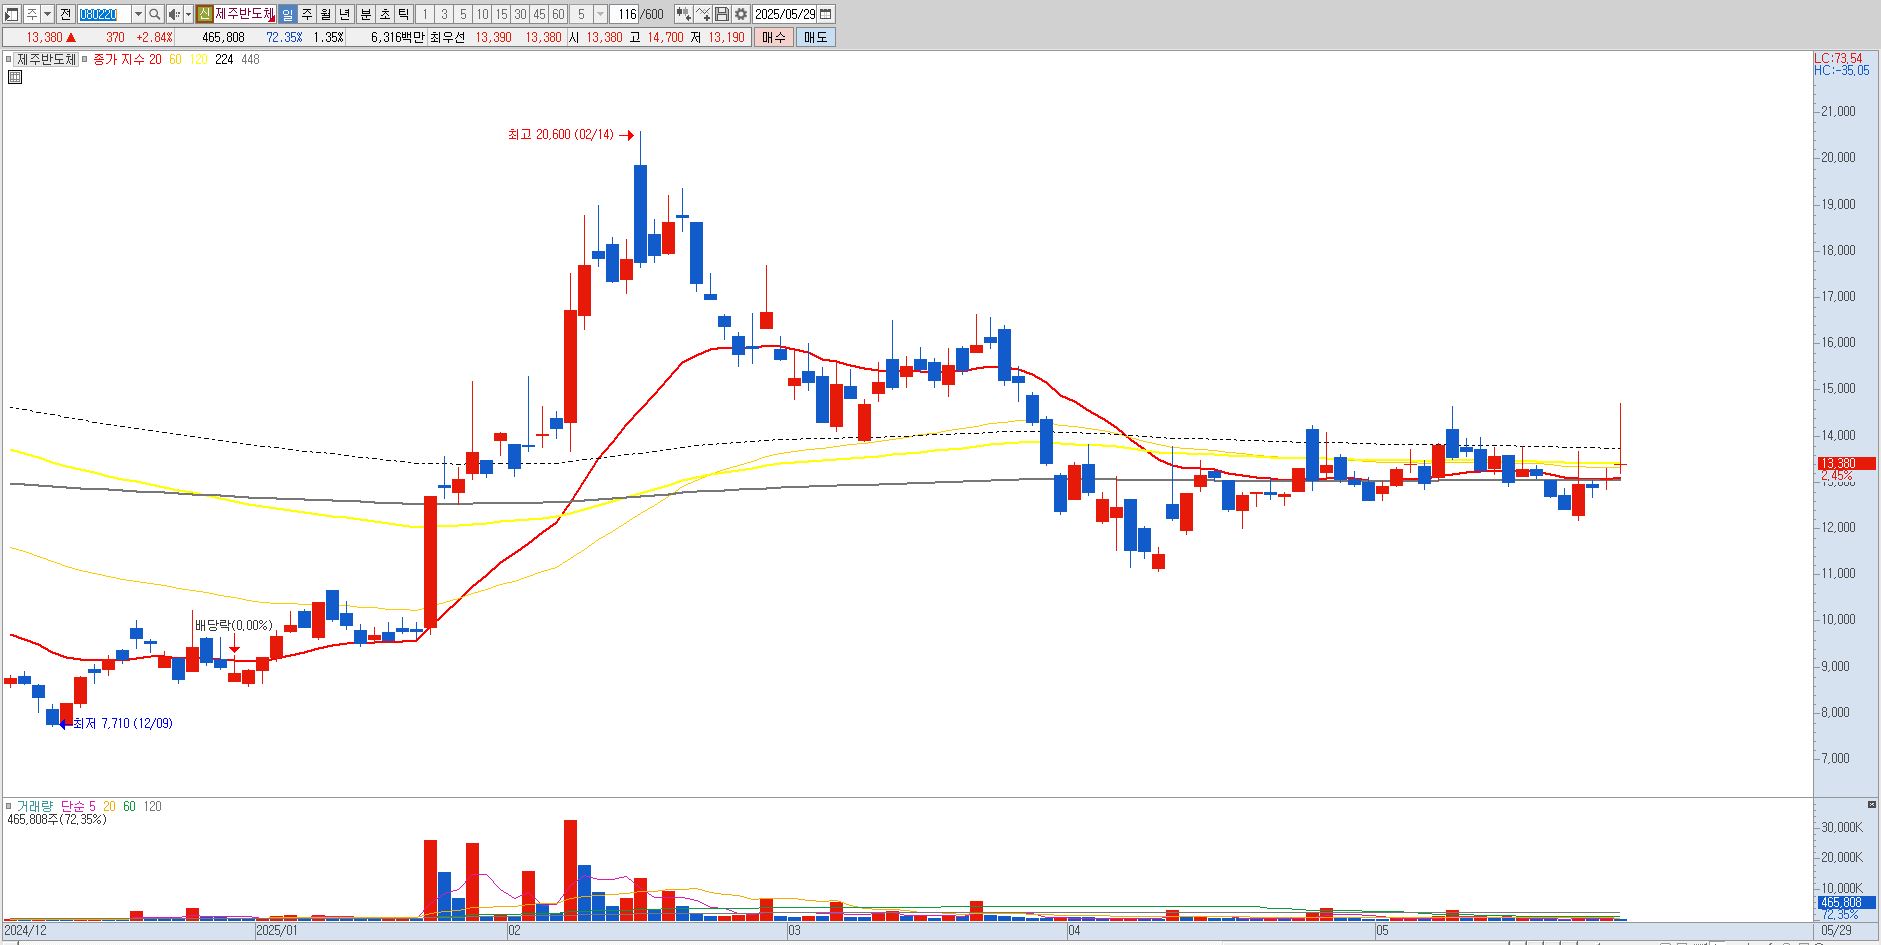The image size is (1881, 945).
Task: Switch to second chart 초 button
Action: pos(384,14)
